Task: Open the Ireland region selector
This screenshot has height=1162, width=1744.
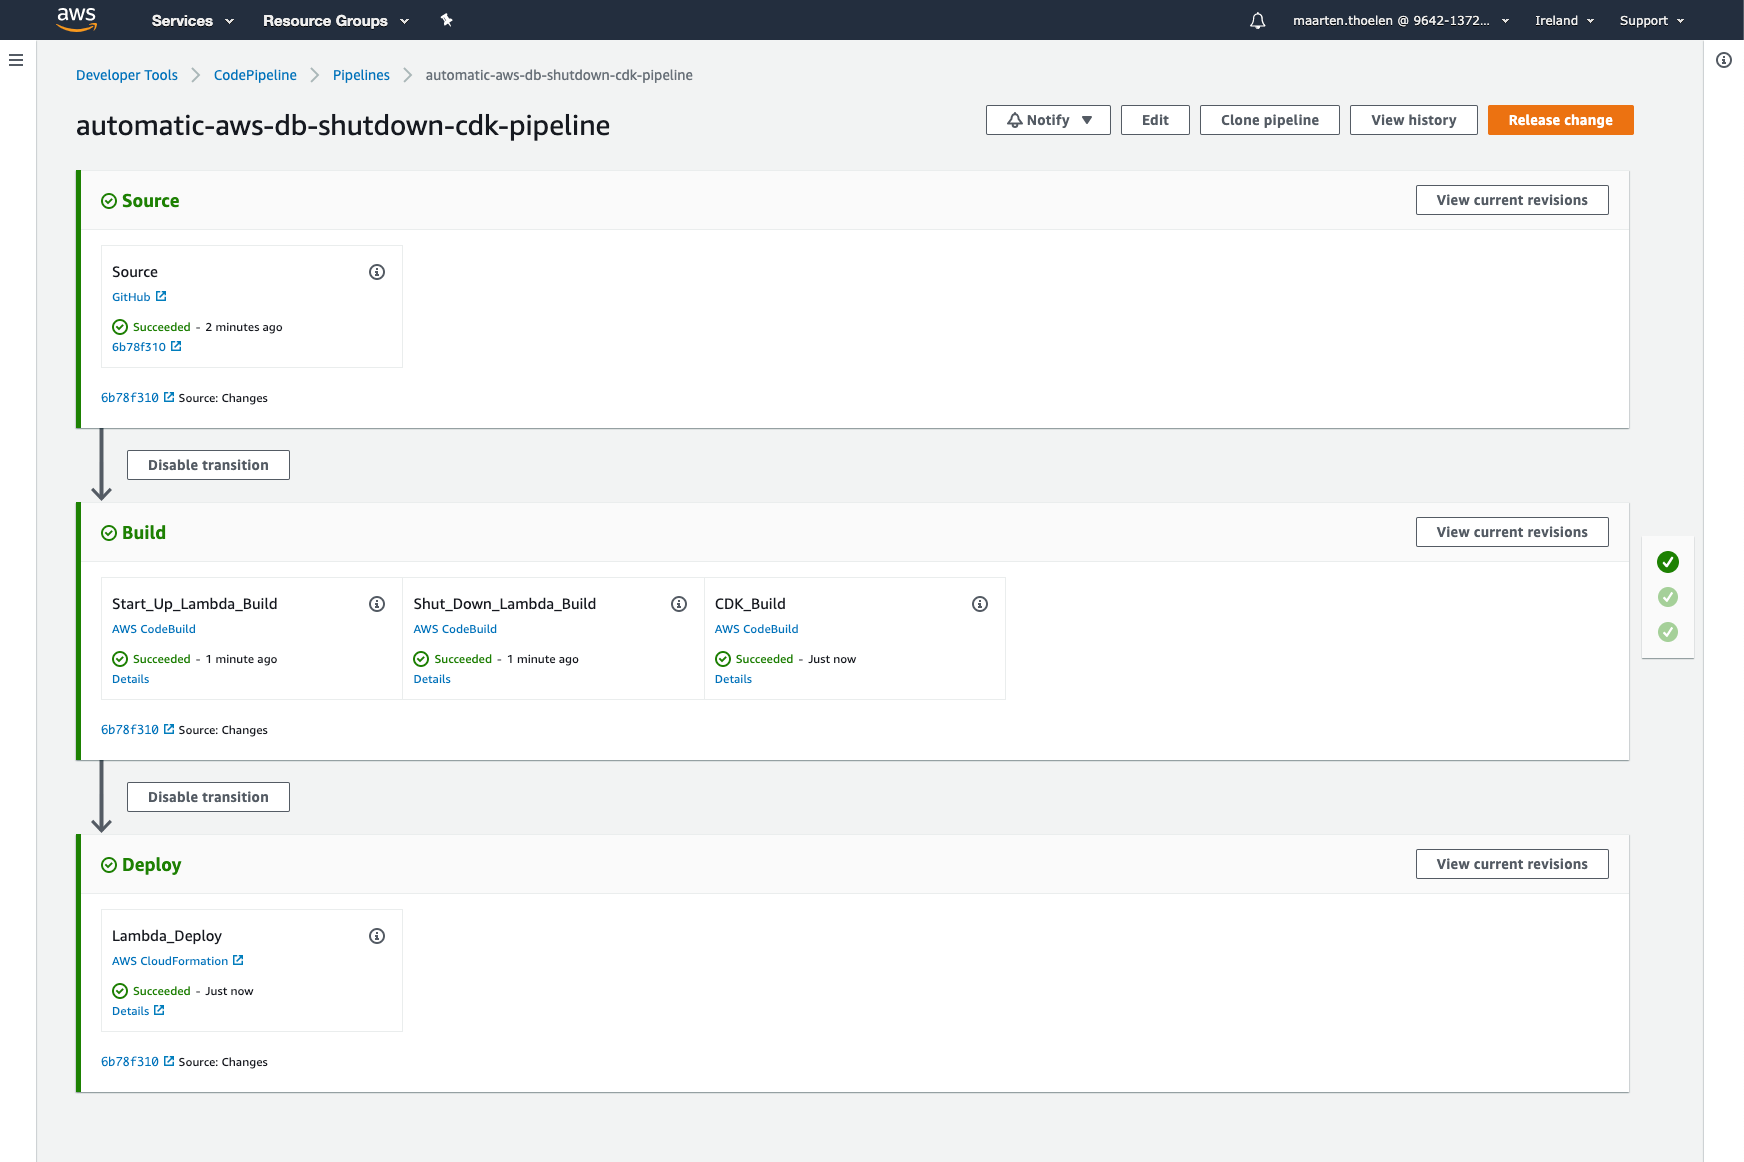Action: point(1565,20)
